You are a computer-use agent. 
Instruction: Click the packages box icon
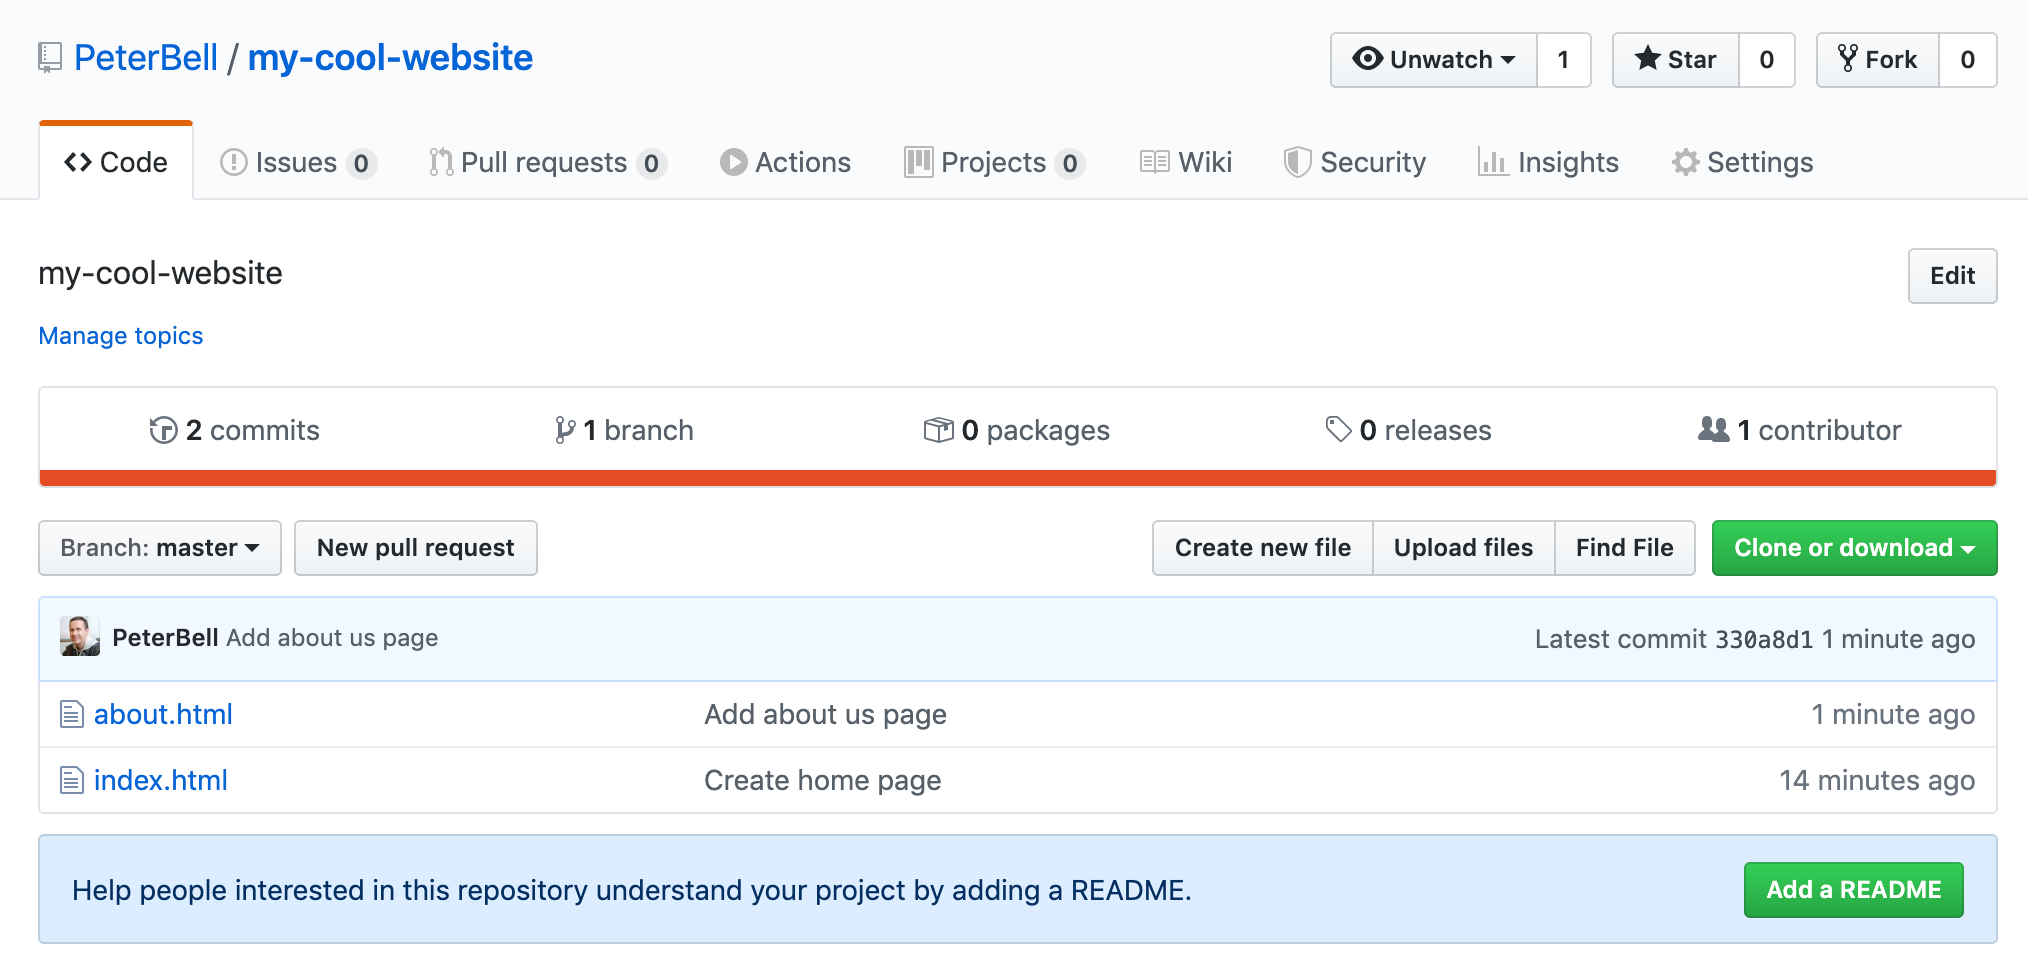tap(940, 430)
